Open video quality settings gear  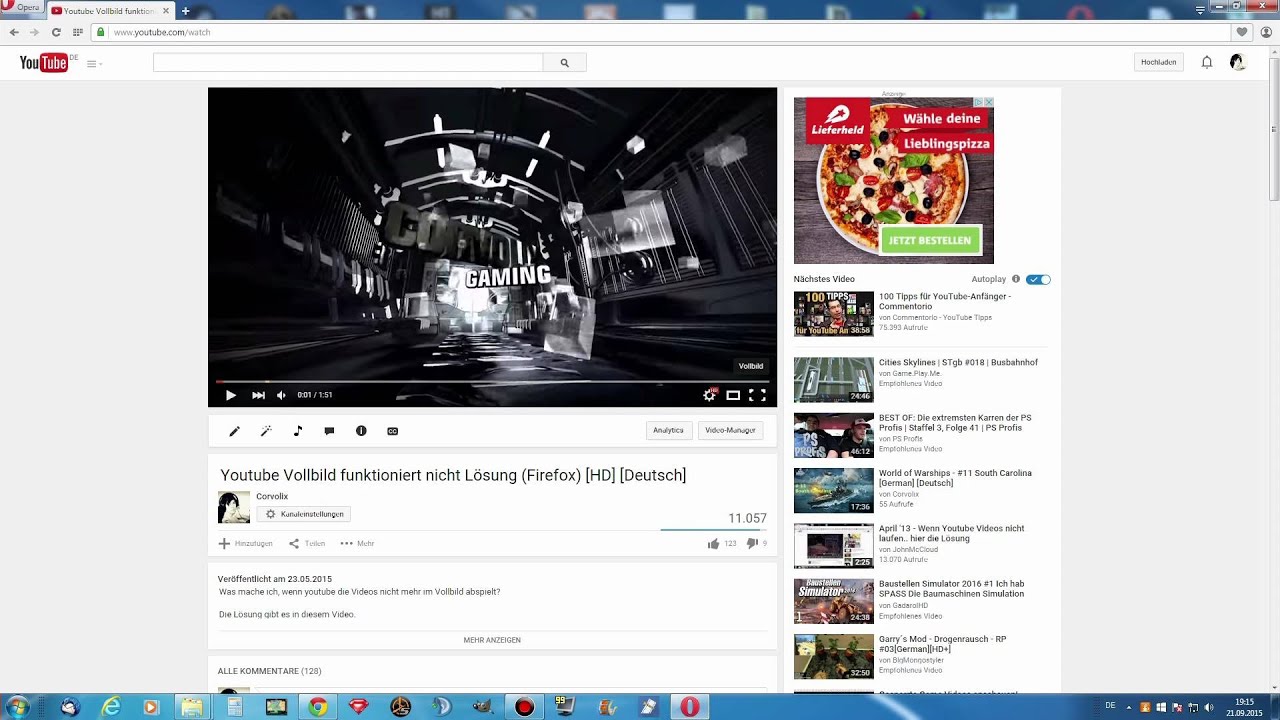coord(709,395)
